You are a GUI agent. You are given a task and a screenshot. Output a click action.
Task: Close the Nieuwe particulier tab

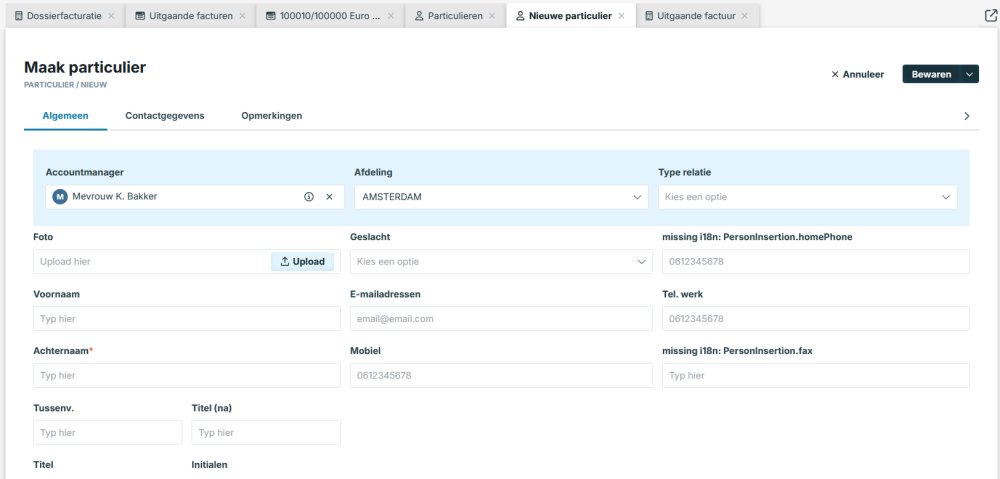622,16
